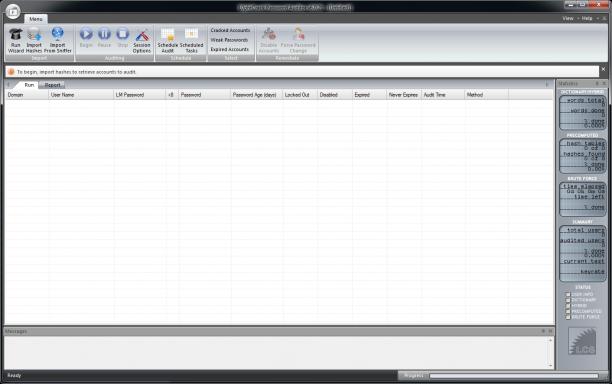The image size is (612, 384).
Task: Click the Progress label in status bar
Action: click(414, 375)
